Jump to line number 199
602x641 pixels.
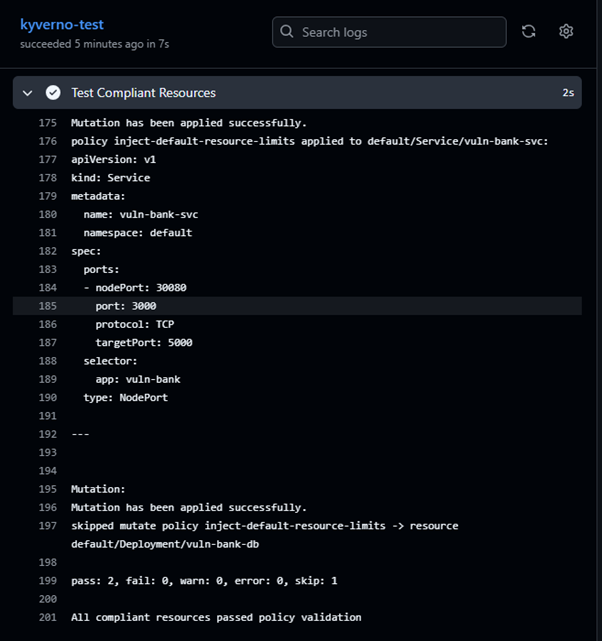tap(48, 581)
